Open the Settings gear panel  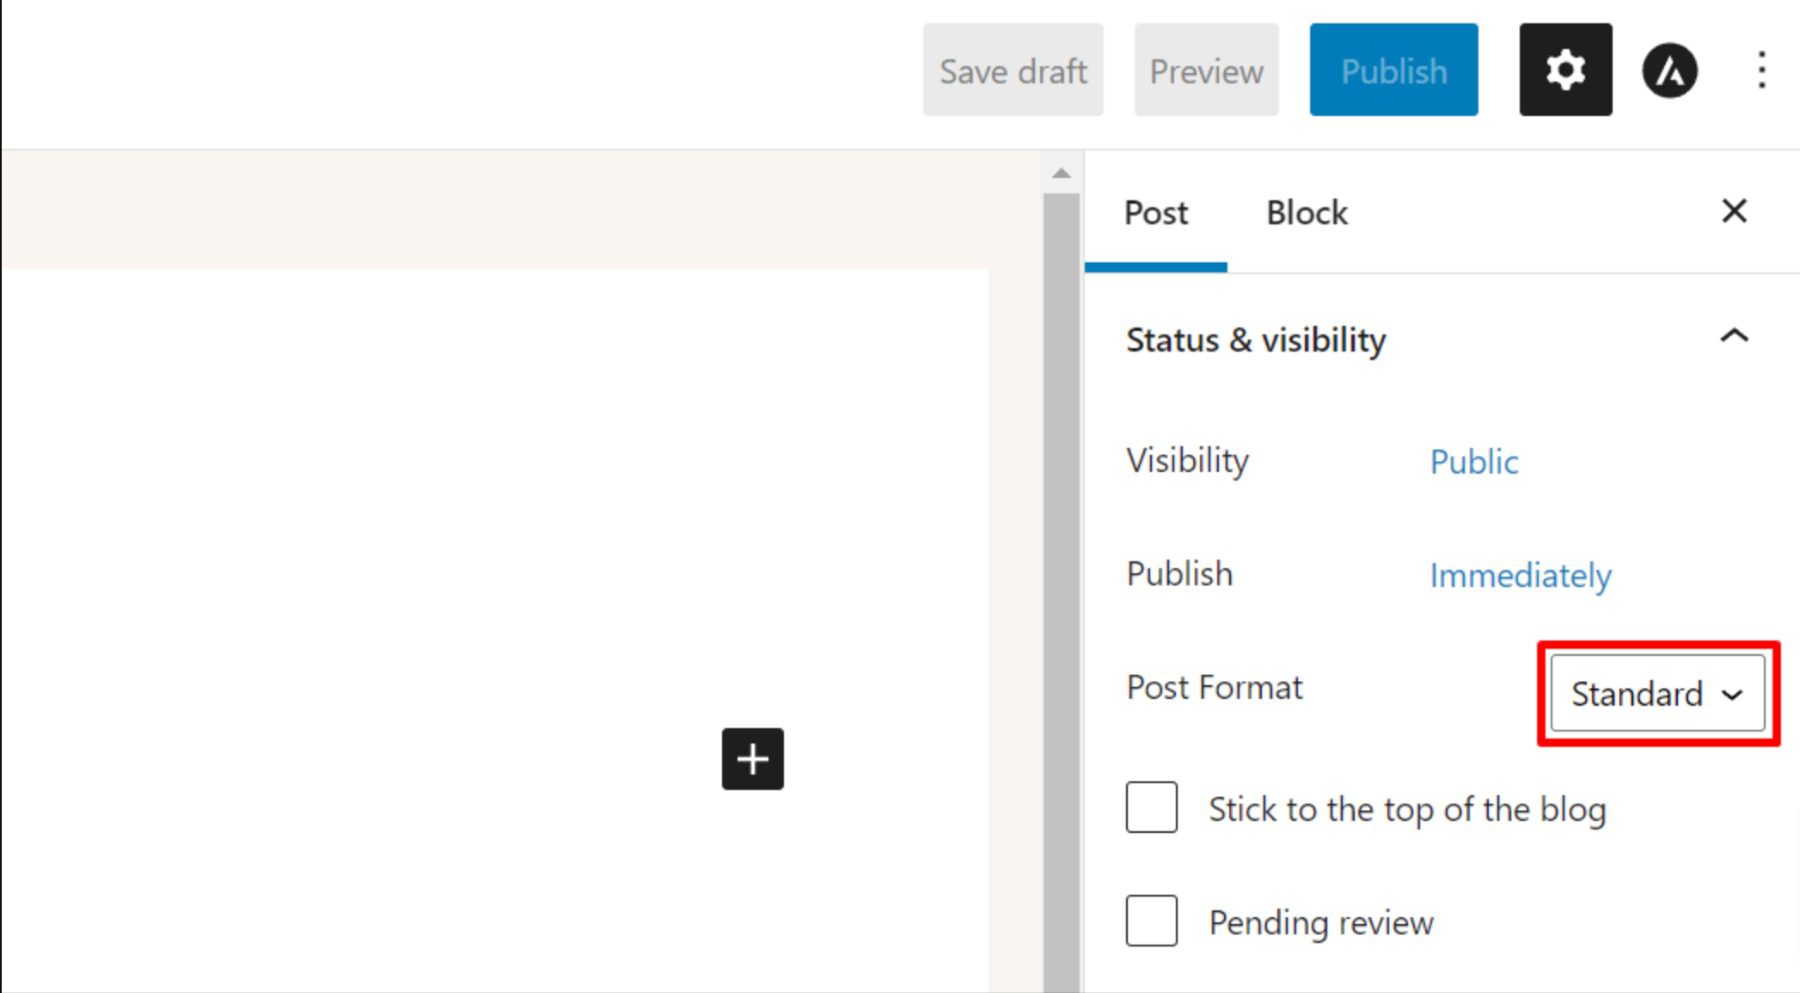point(1565,70)
